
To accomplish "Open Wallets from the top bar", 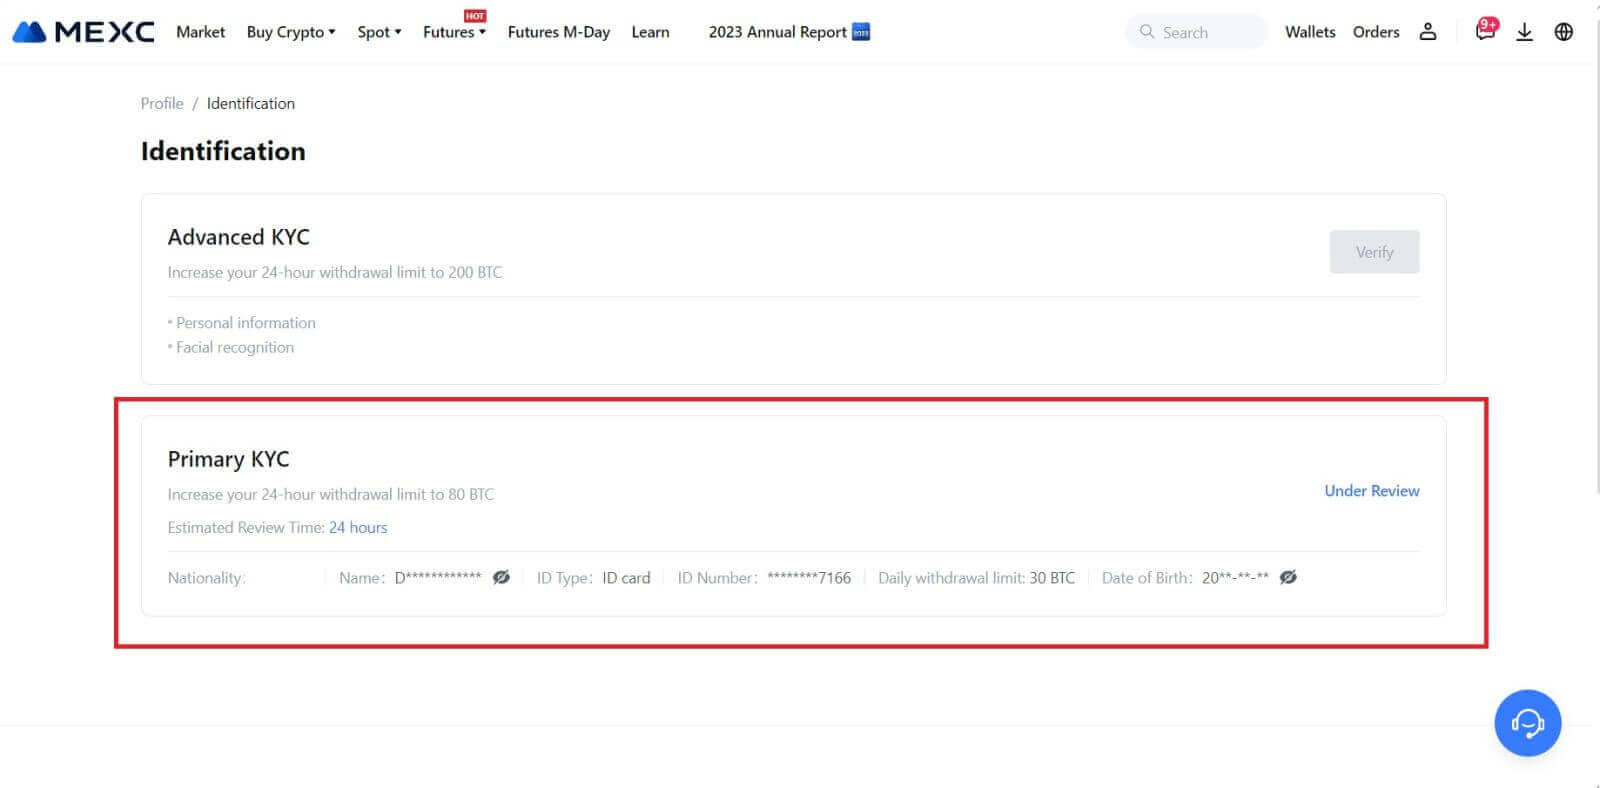I will [x=1310, y=32].
